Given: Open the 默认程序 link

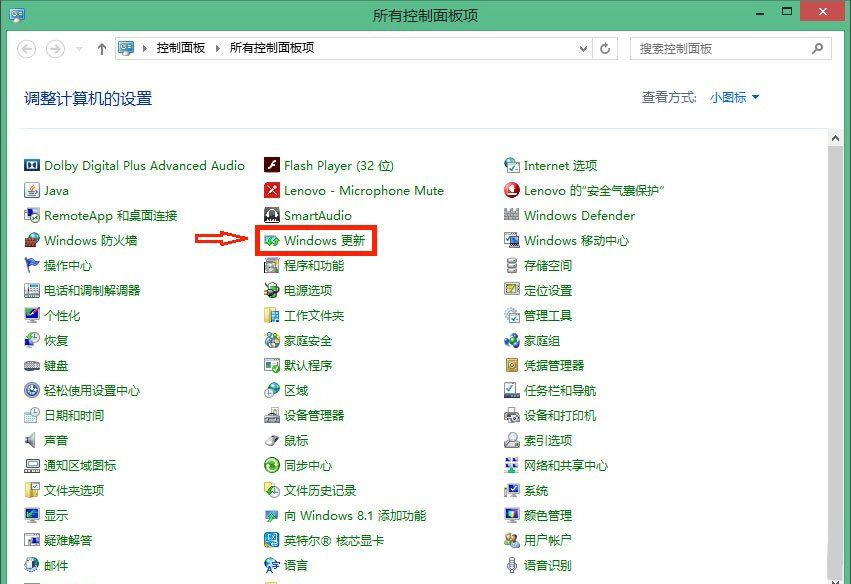Looking at the screenshot, I should click(308, 365).
